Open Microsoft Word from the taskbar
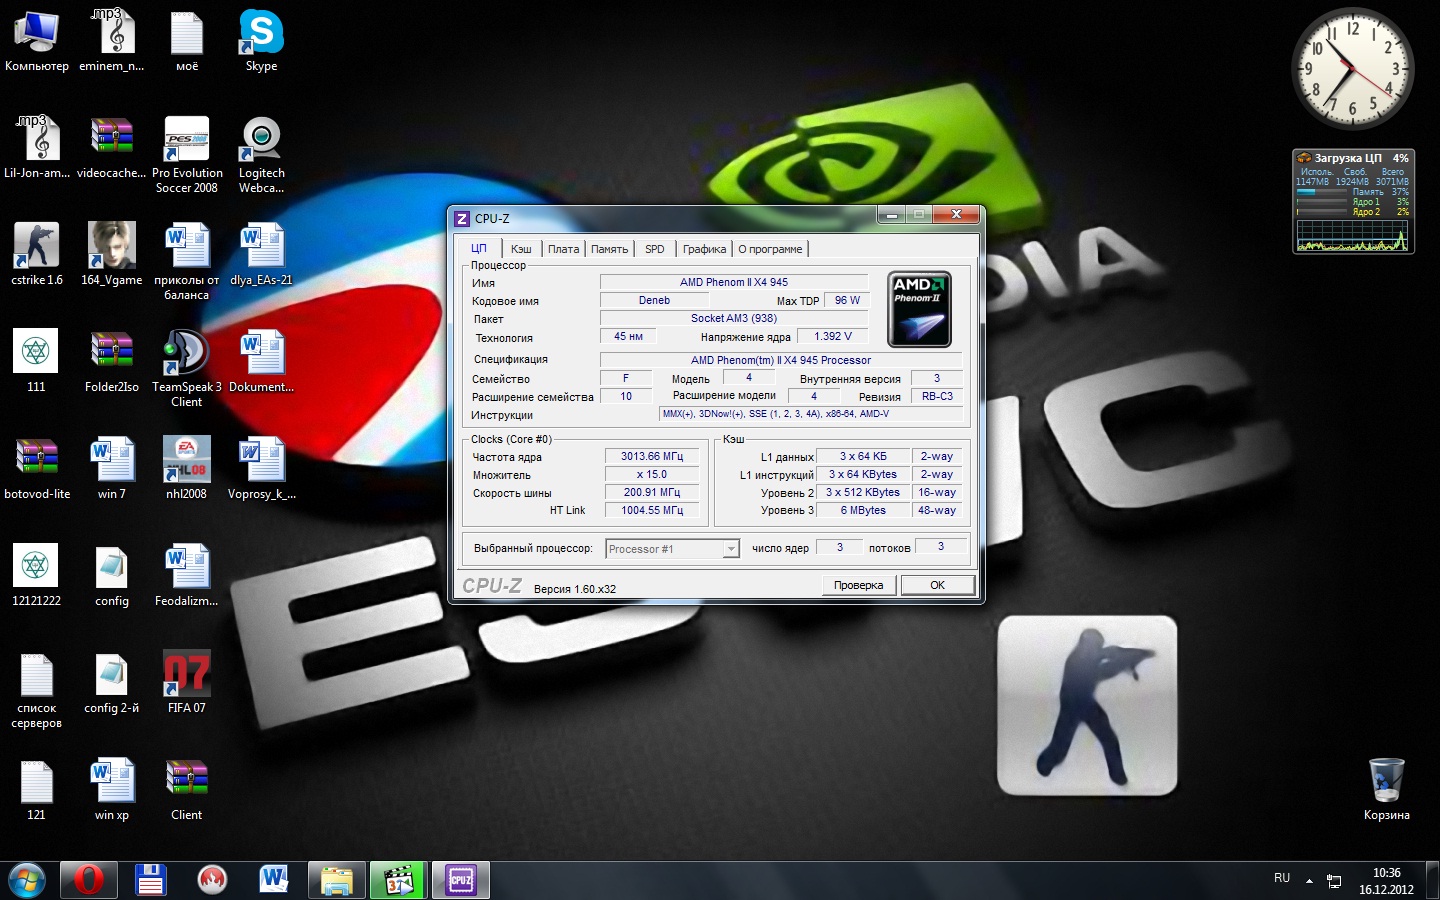The width and height of the screenshot is (1440, 900). pyautogui.click(x=274, y=880)
